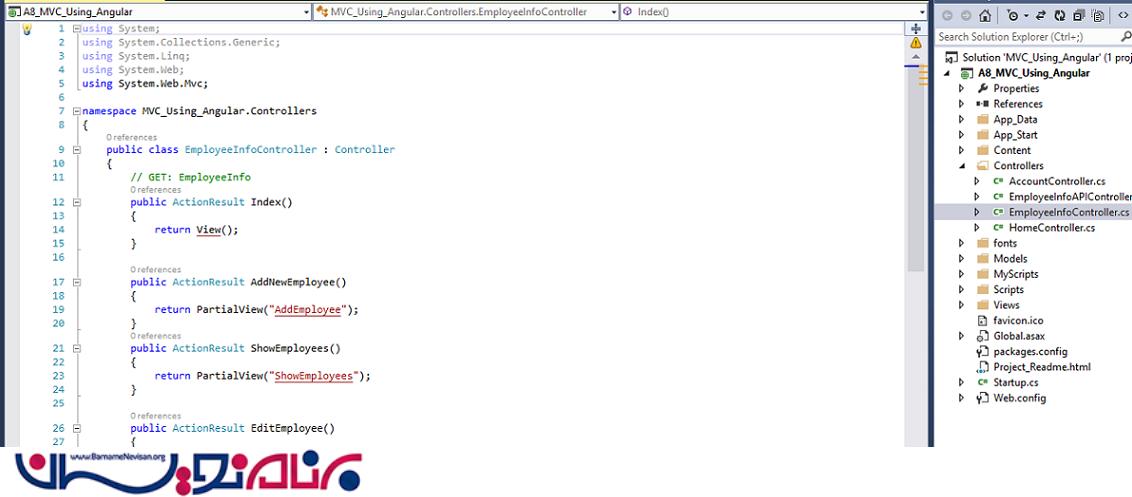1132x497 pixels.
Task: Toggle the Show All Files icon
Action: (x=1098, y=15)
